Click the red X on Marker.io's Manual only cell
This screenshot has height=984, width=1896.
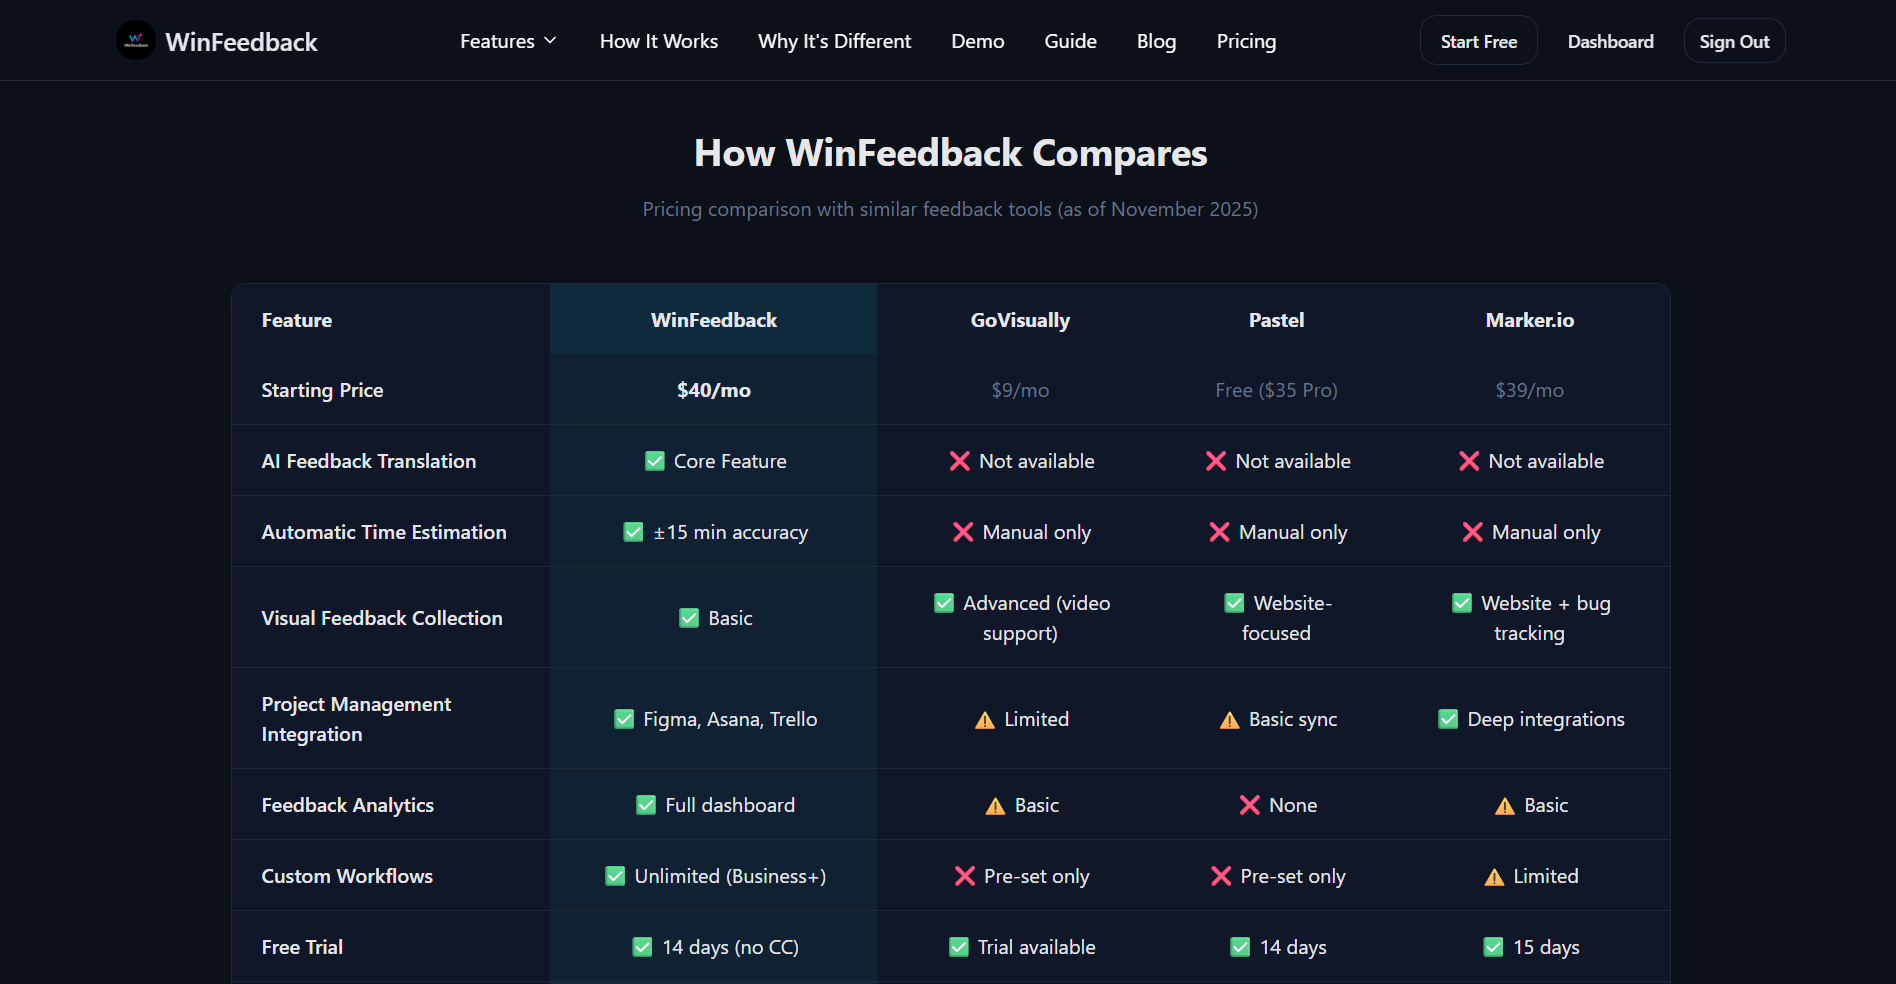tap(1471, 532)
